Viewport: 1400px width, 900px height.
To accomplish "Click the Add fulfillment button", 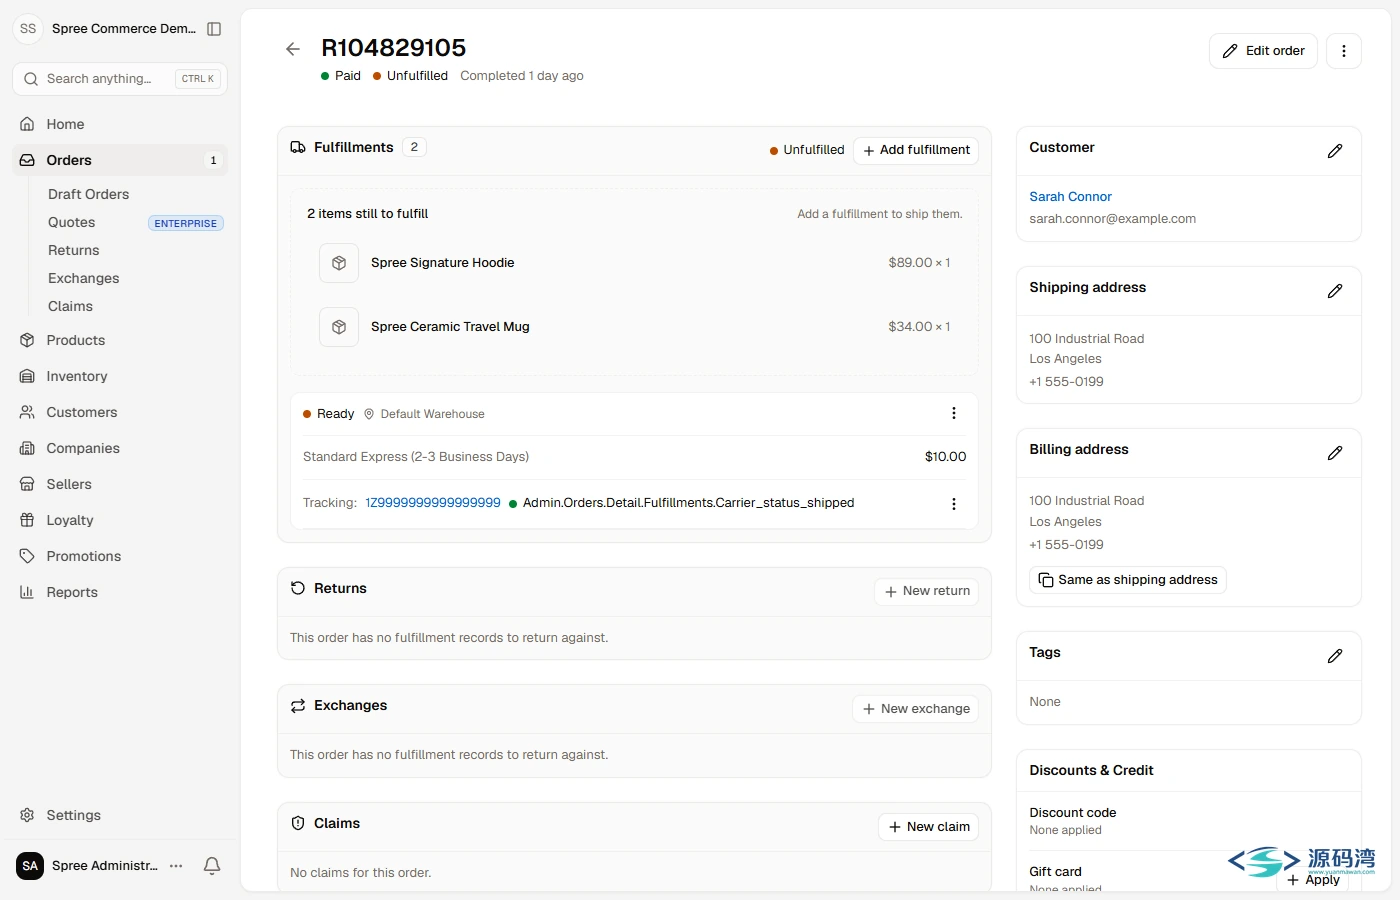I will (x=916, y=150).
